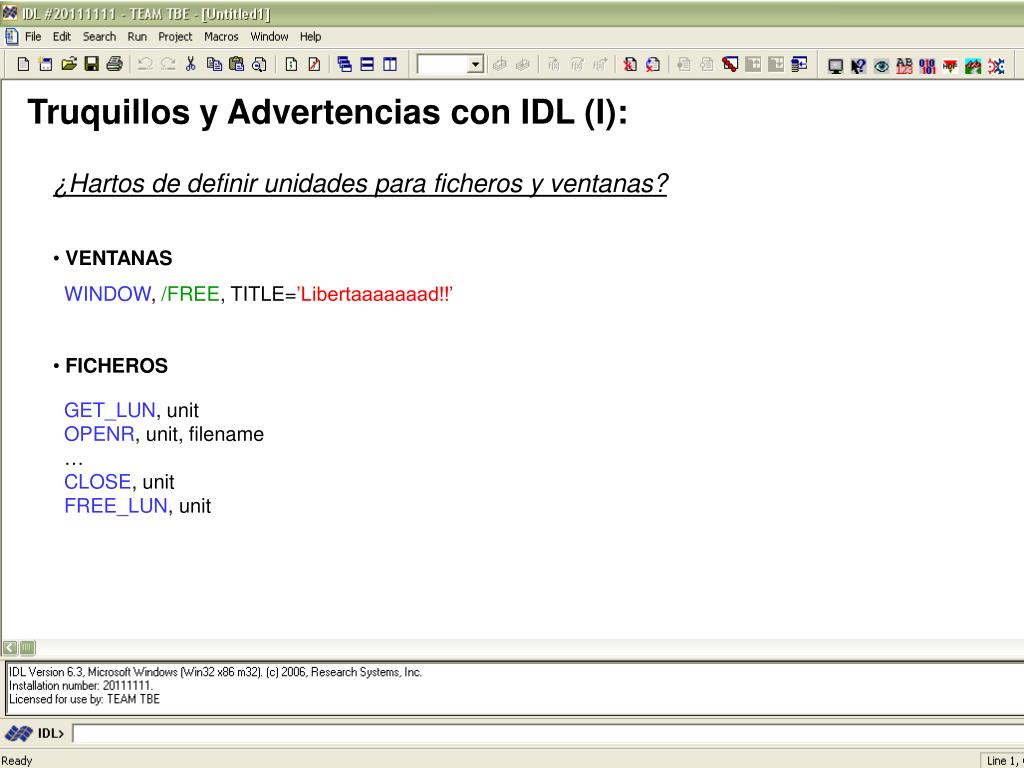
Task: Open the Window menu
Action: click(269, 37)
